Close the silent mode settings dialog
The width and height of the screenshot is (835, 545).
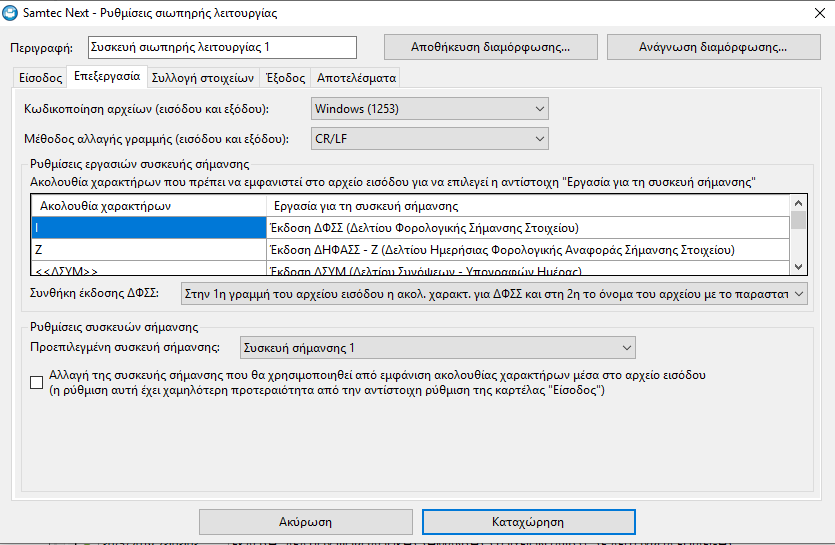(x=820, y=13)
